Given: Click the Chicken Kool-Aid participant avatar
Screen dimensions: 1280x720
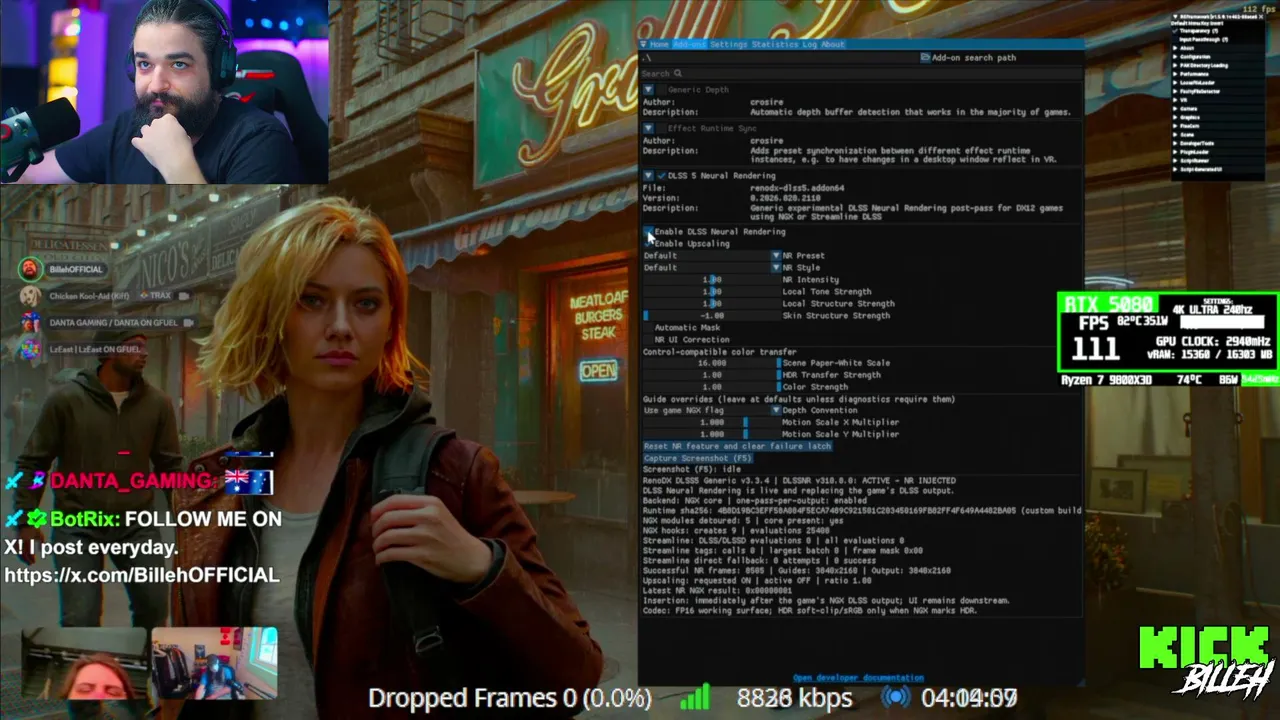Looking at the screenshot, I should coord(31,296).
